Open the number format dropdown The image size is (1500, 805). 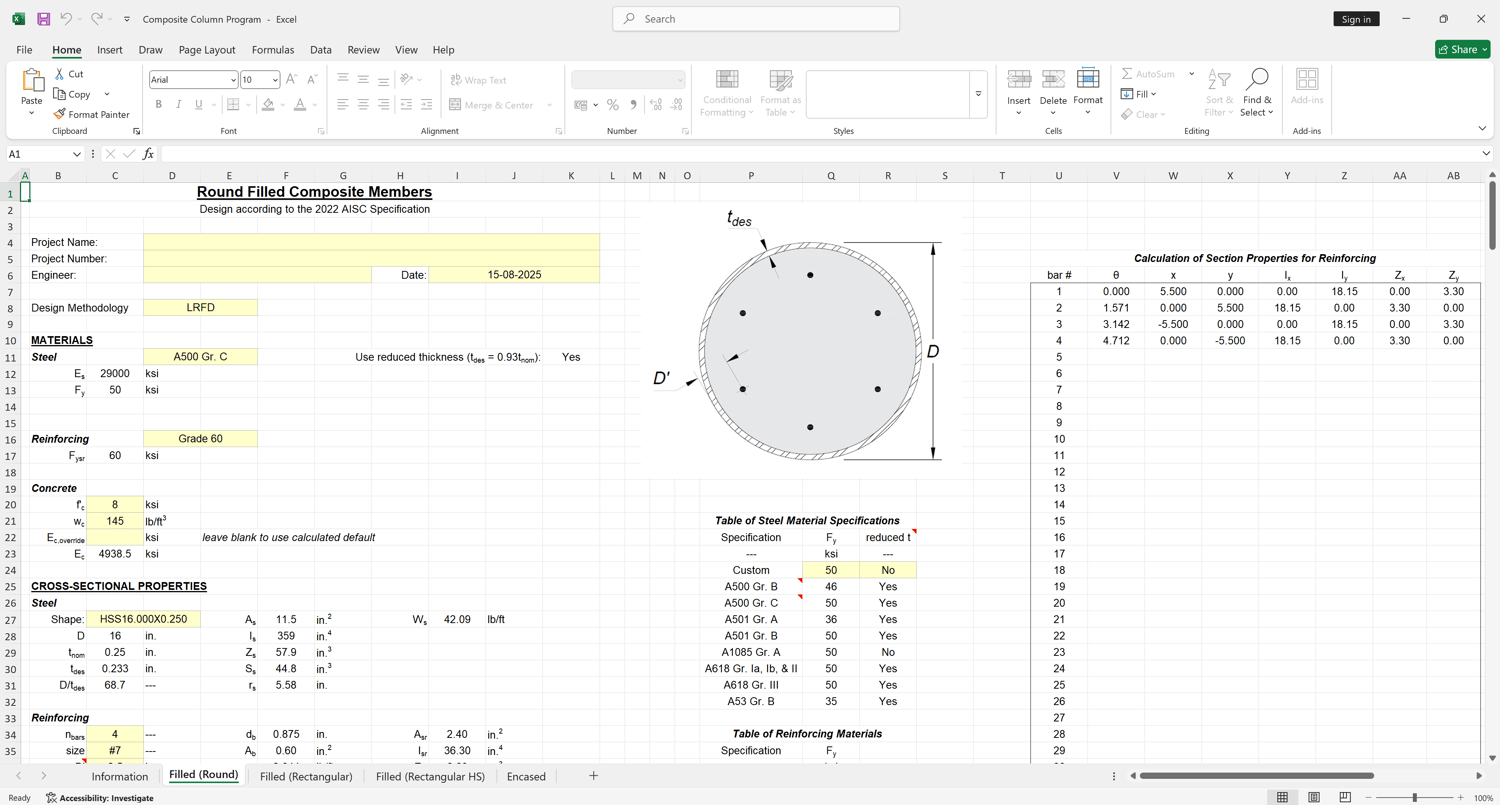(x=680, y=80)
